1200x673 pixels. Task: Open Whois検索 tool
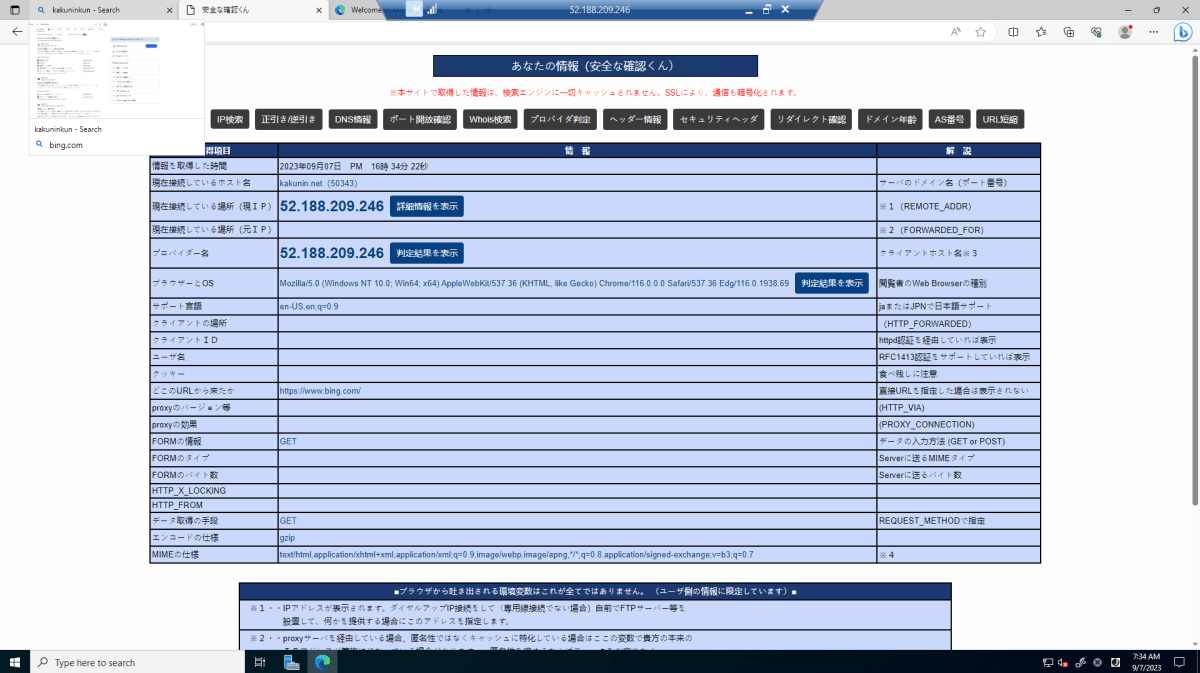pos(491,119)
